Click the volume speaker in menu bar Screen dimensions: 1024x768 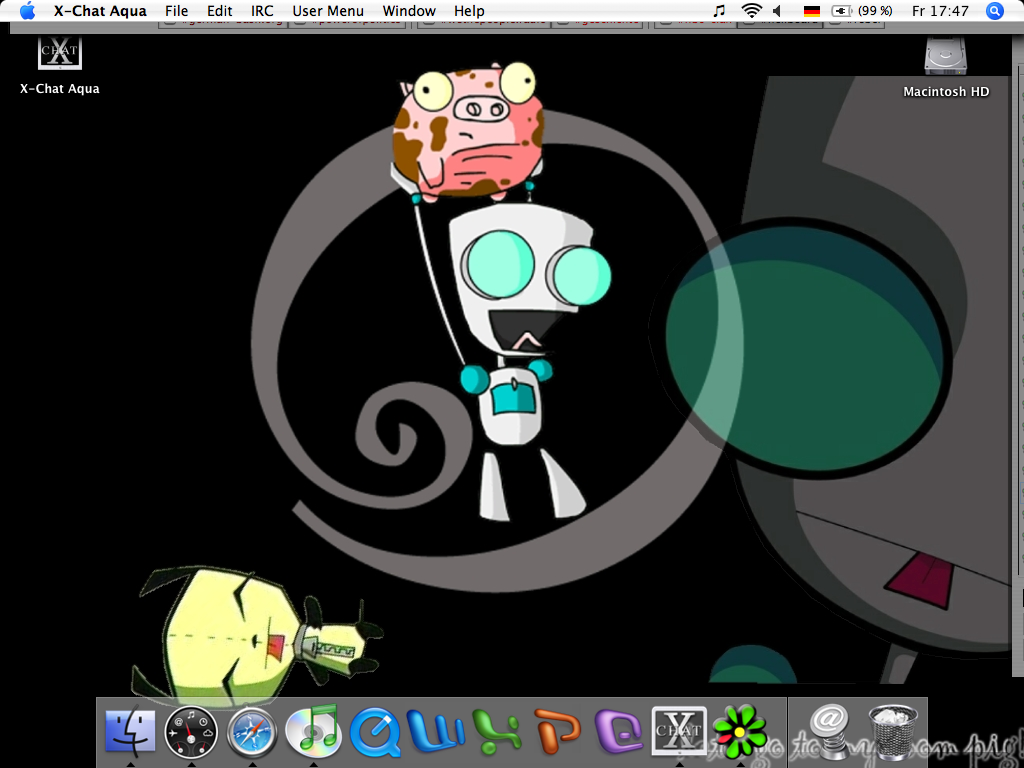(781, 11)
